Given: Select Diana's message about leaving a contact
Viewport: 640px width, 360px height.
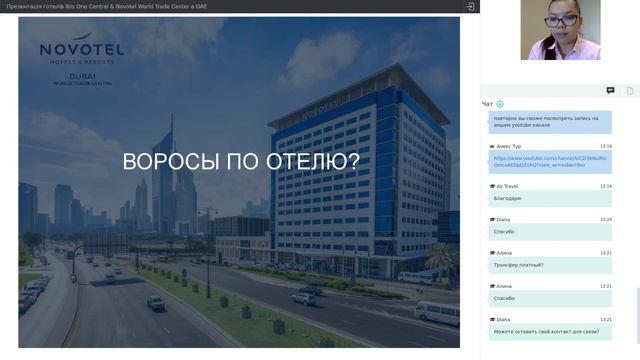Looking at the screenshot, I should point(550,332).
